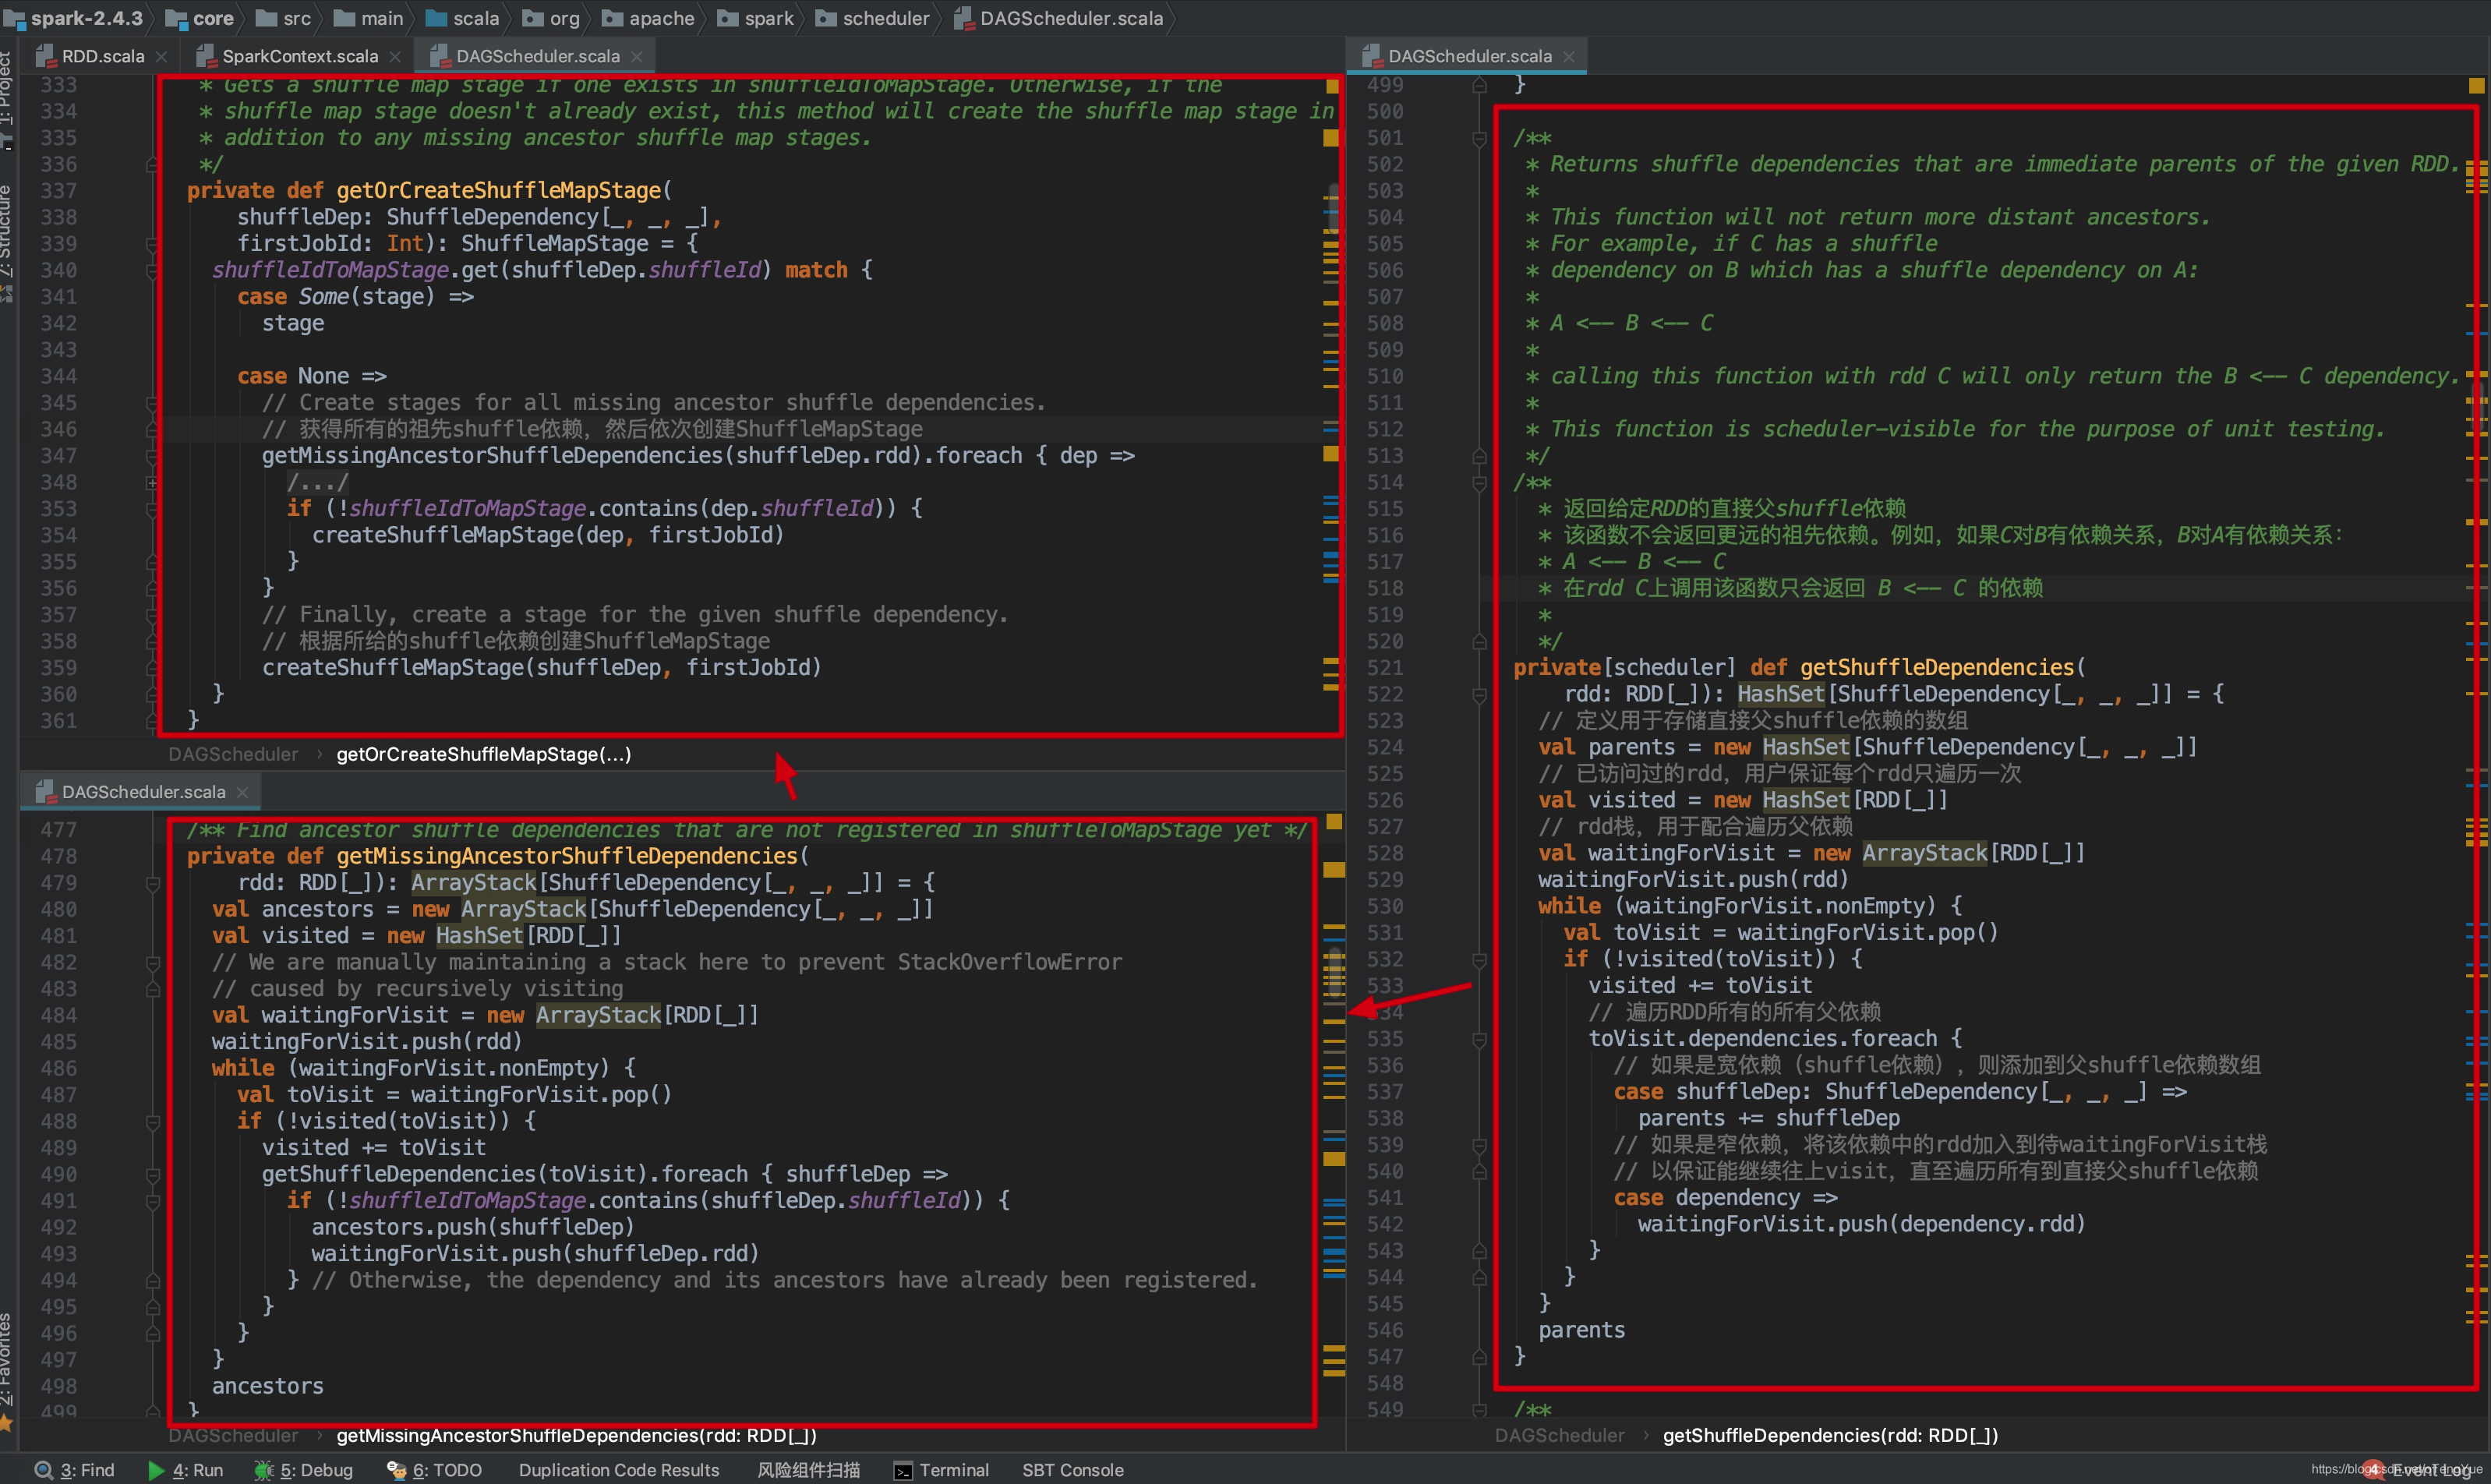Click line number 518 in right editor gutter

[1385, 588]
